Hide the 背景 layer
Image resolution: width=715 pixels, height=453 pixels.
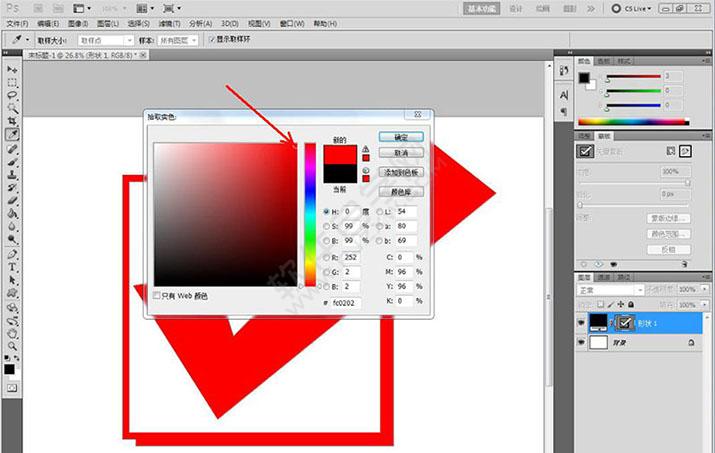[x=581, y=342]
